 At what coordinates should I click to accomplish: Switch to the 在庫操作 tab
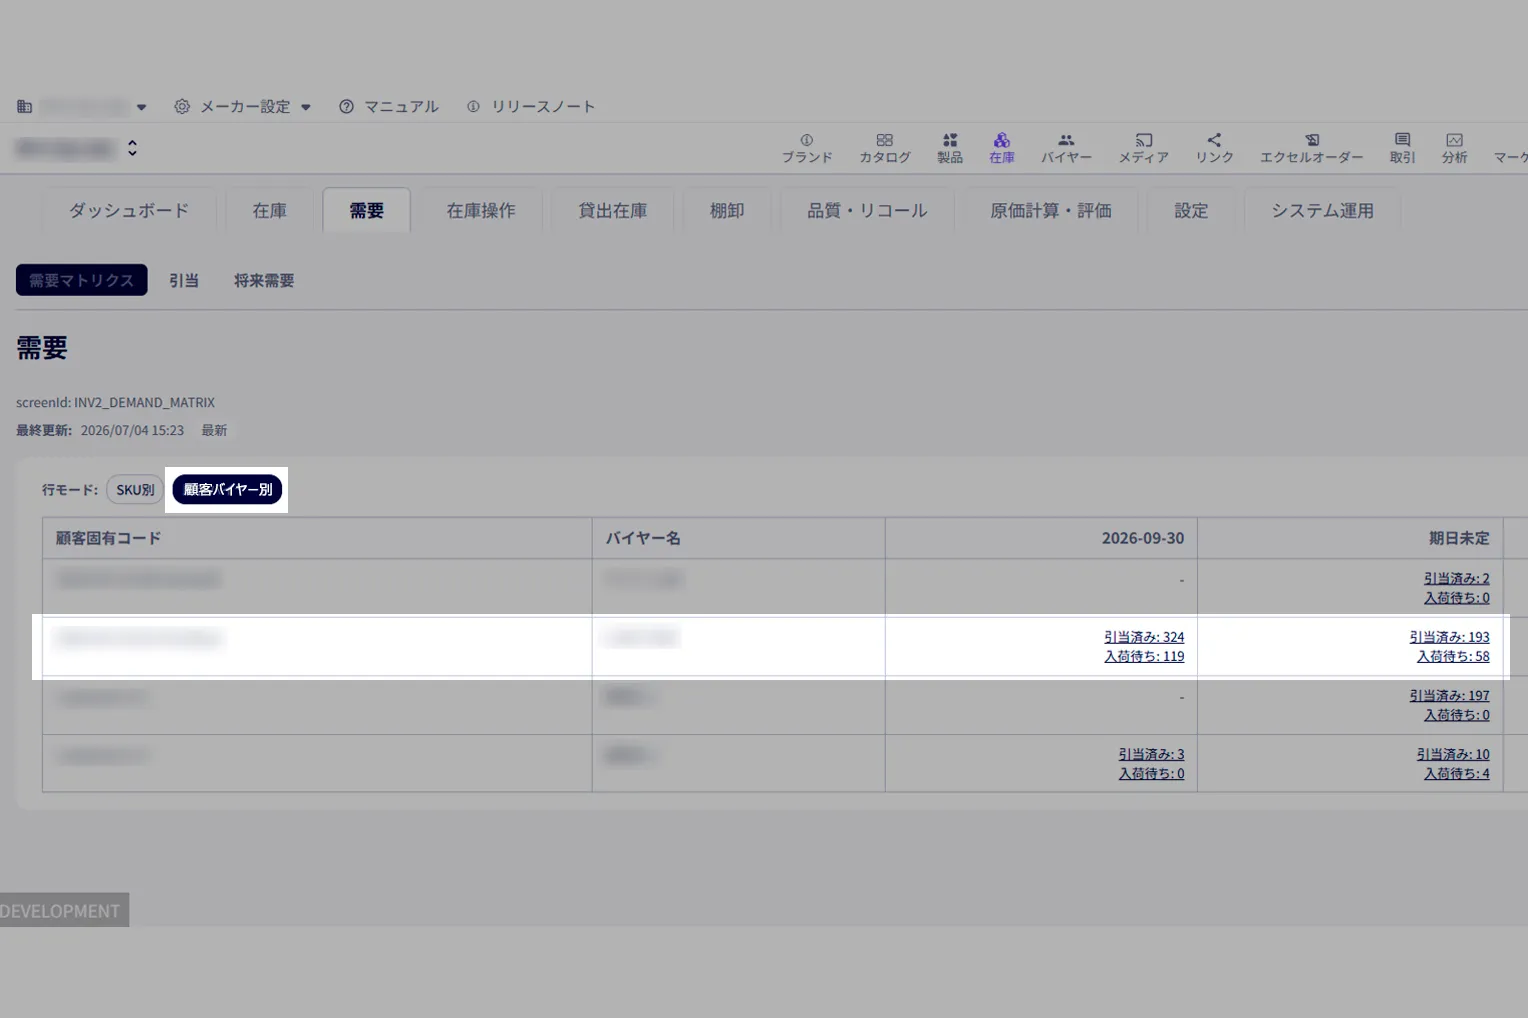click(481, 210)
